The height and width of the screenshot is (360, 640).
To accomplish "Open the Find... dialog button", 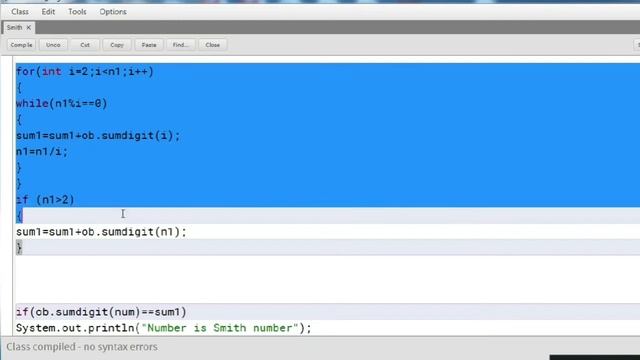I will point(180,45).
